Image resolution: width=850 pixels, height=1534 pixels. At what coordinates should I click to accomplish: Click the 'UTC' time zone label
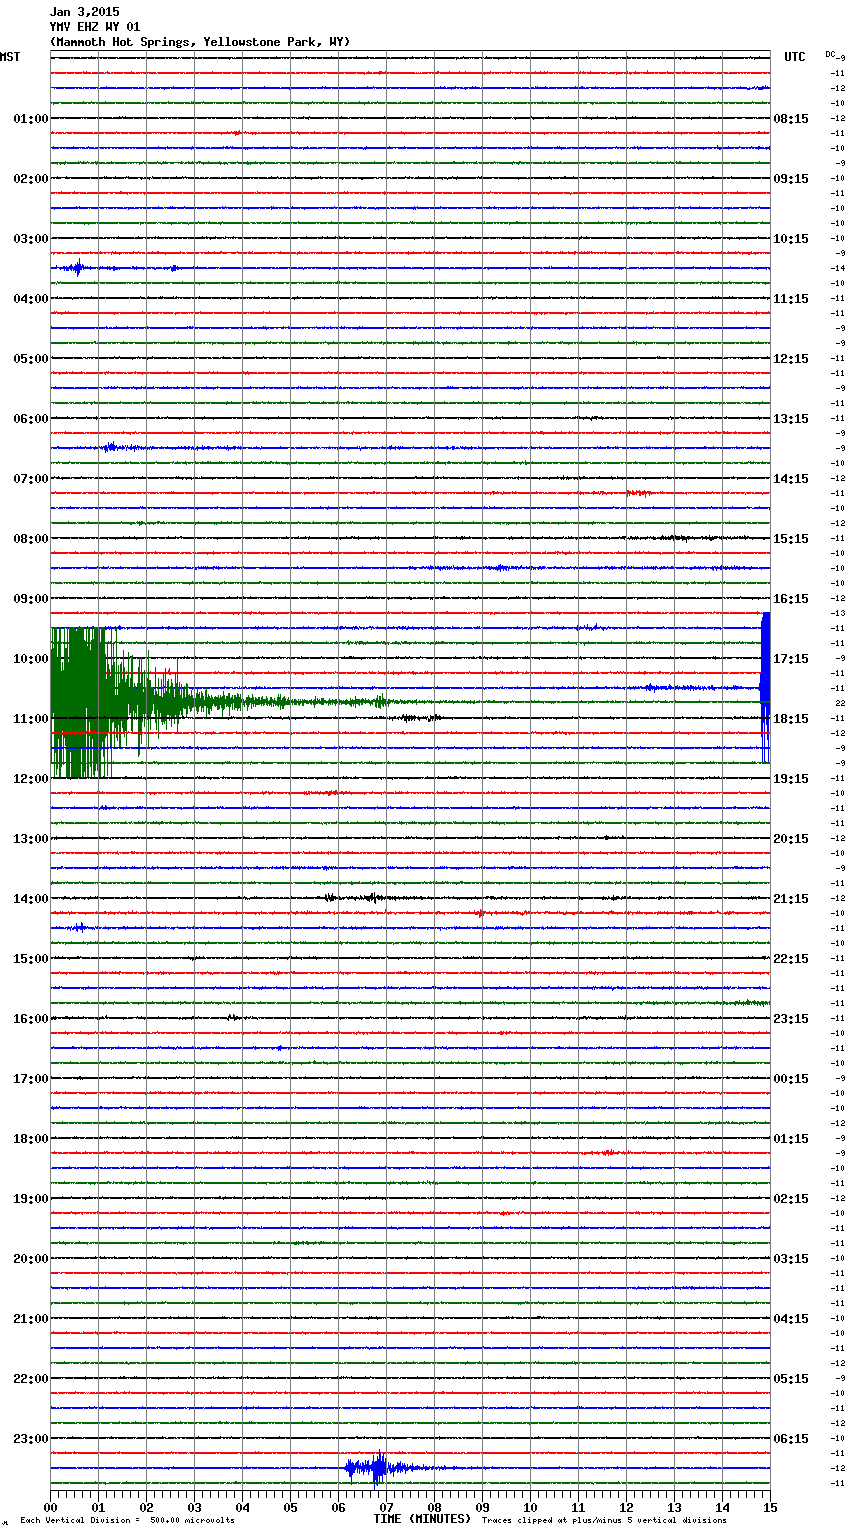(x=795, y=57)
